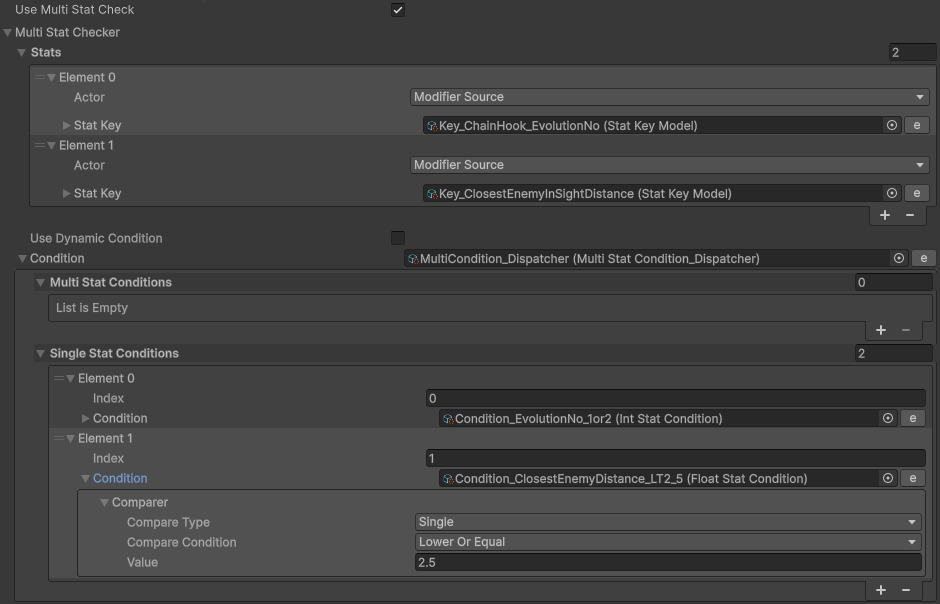Click edit button beside MultiCondition_Dispatcher

[x=924, y=258]
